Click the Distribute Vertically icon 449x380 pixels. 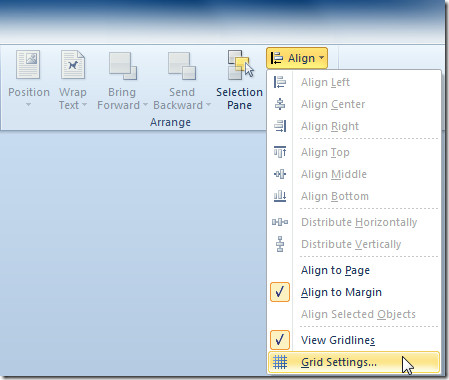[x=280, y=244]
